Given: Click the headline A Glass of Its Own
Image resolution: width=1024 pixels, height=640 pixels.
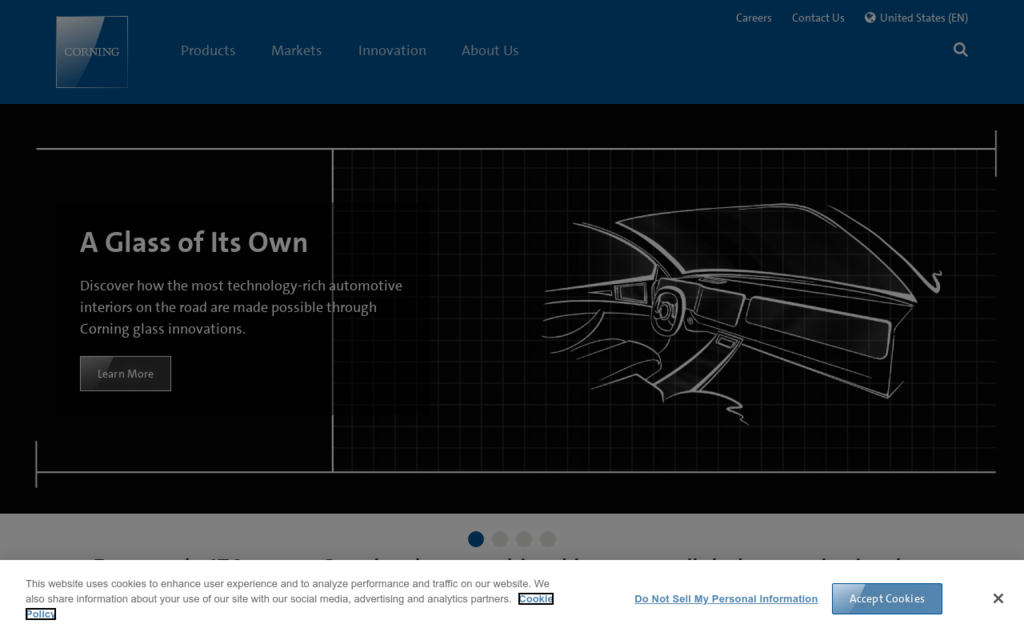Looking at the screenshot, I should [193, 243].
